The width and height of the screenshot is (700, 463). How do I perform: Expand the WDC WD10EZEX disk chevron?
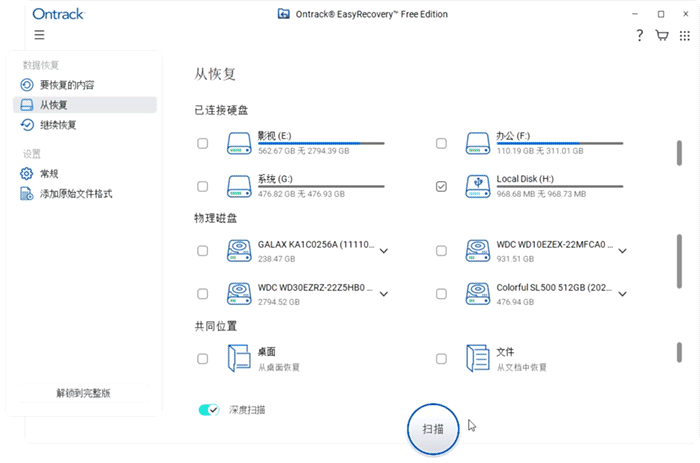coord(622,251)
